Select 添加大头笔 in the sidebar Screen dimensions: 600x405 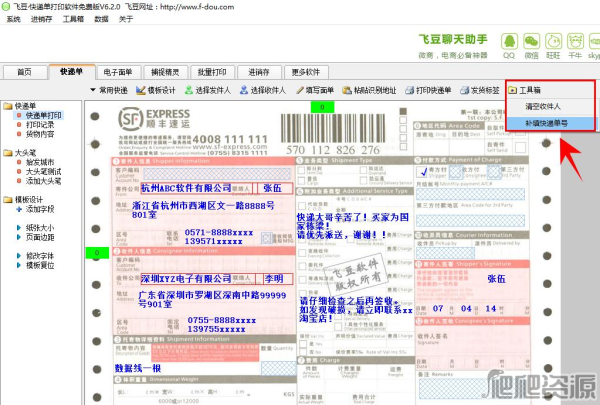click(x=43, y=181)
